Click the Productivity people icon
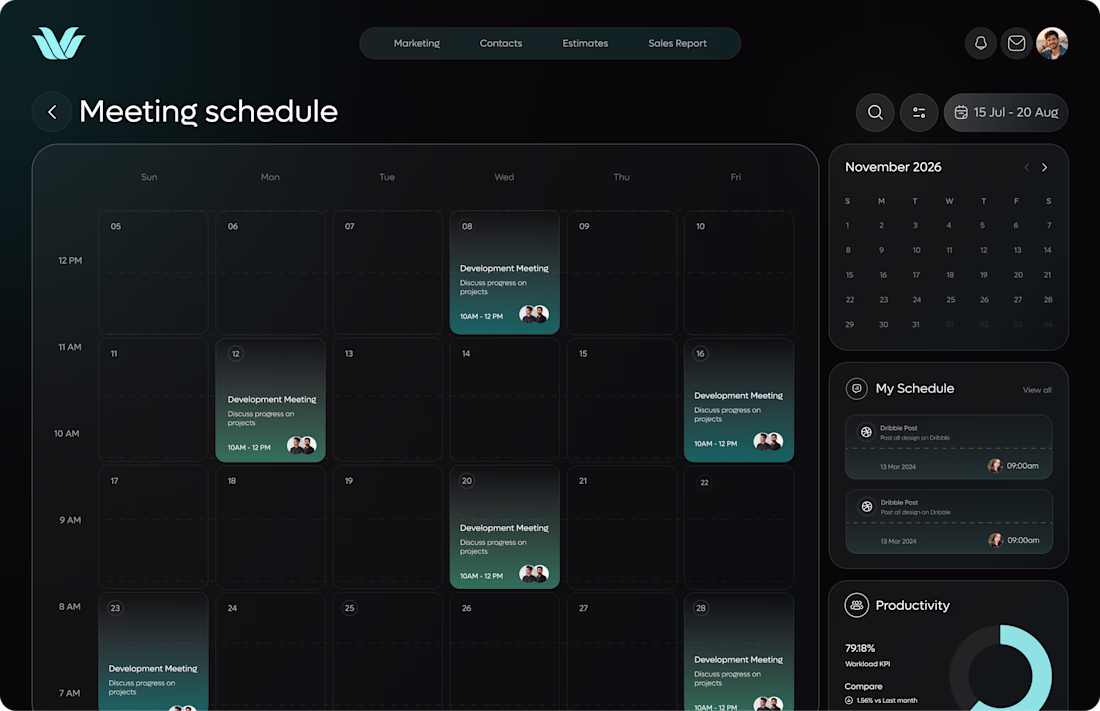The image size is (1100, 711). tap(857, 605)
